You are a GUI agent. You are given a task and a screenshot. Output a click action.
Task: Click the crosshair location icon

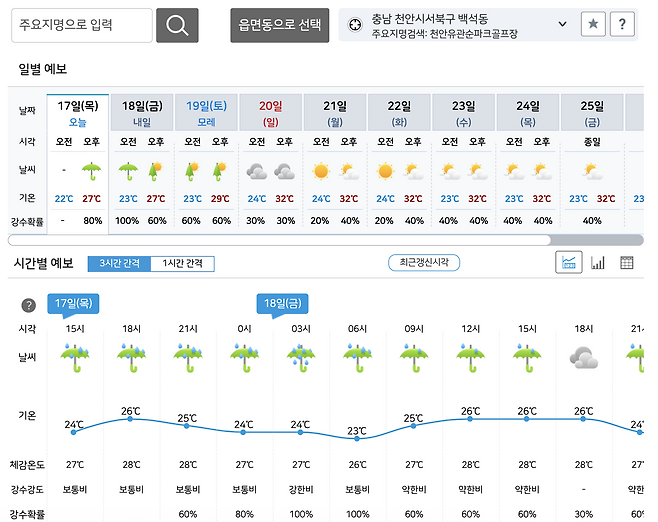pos(355,23)
